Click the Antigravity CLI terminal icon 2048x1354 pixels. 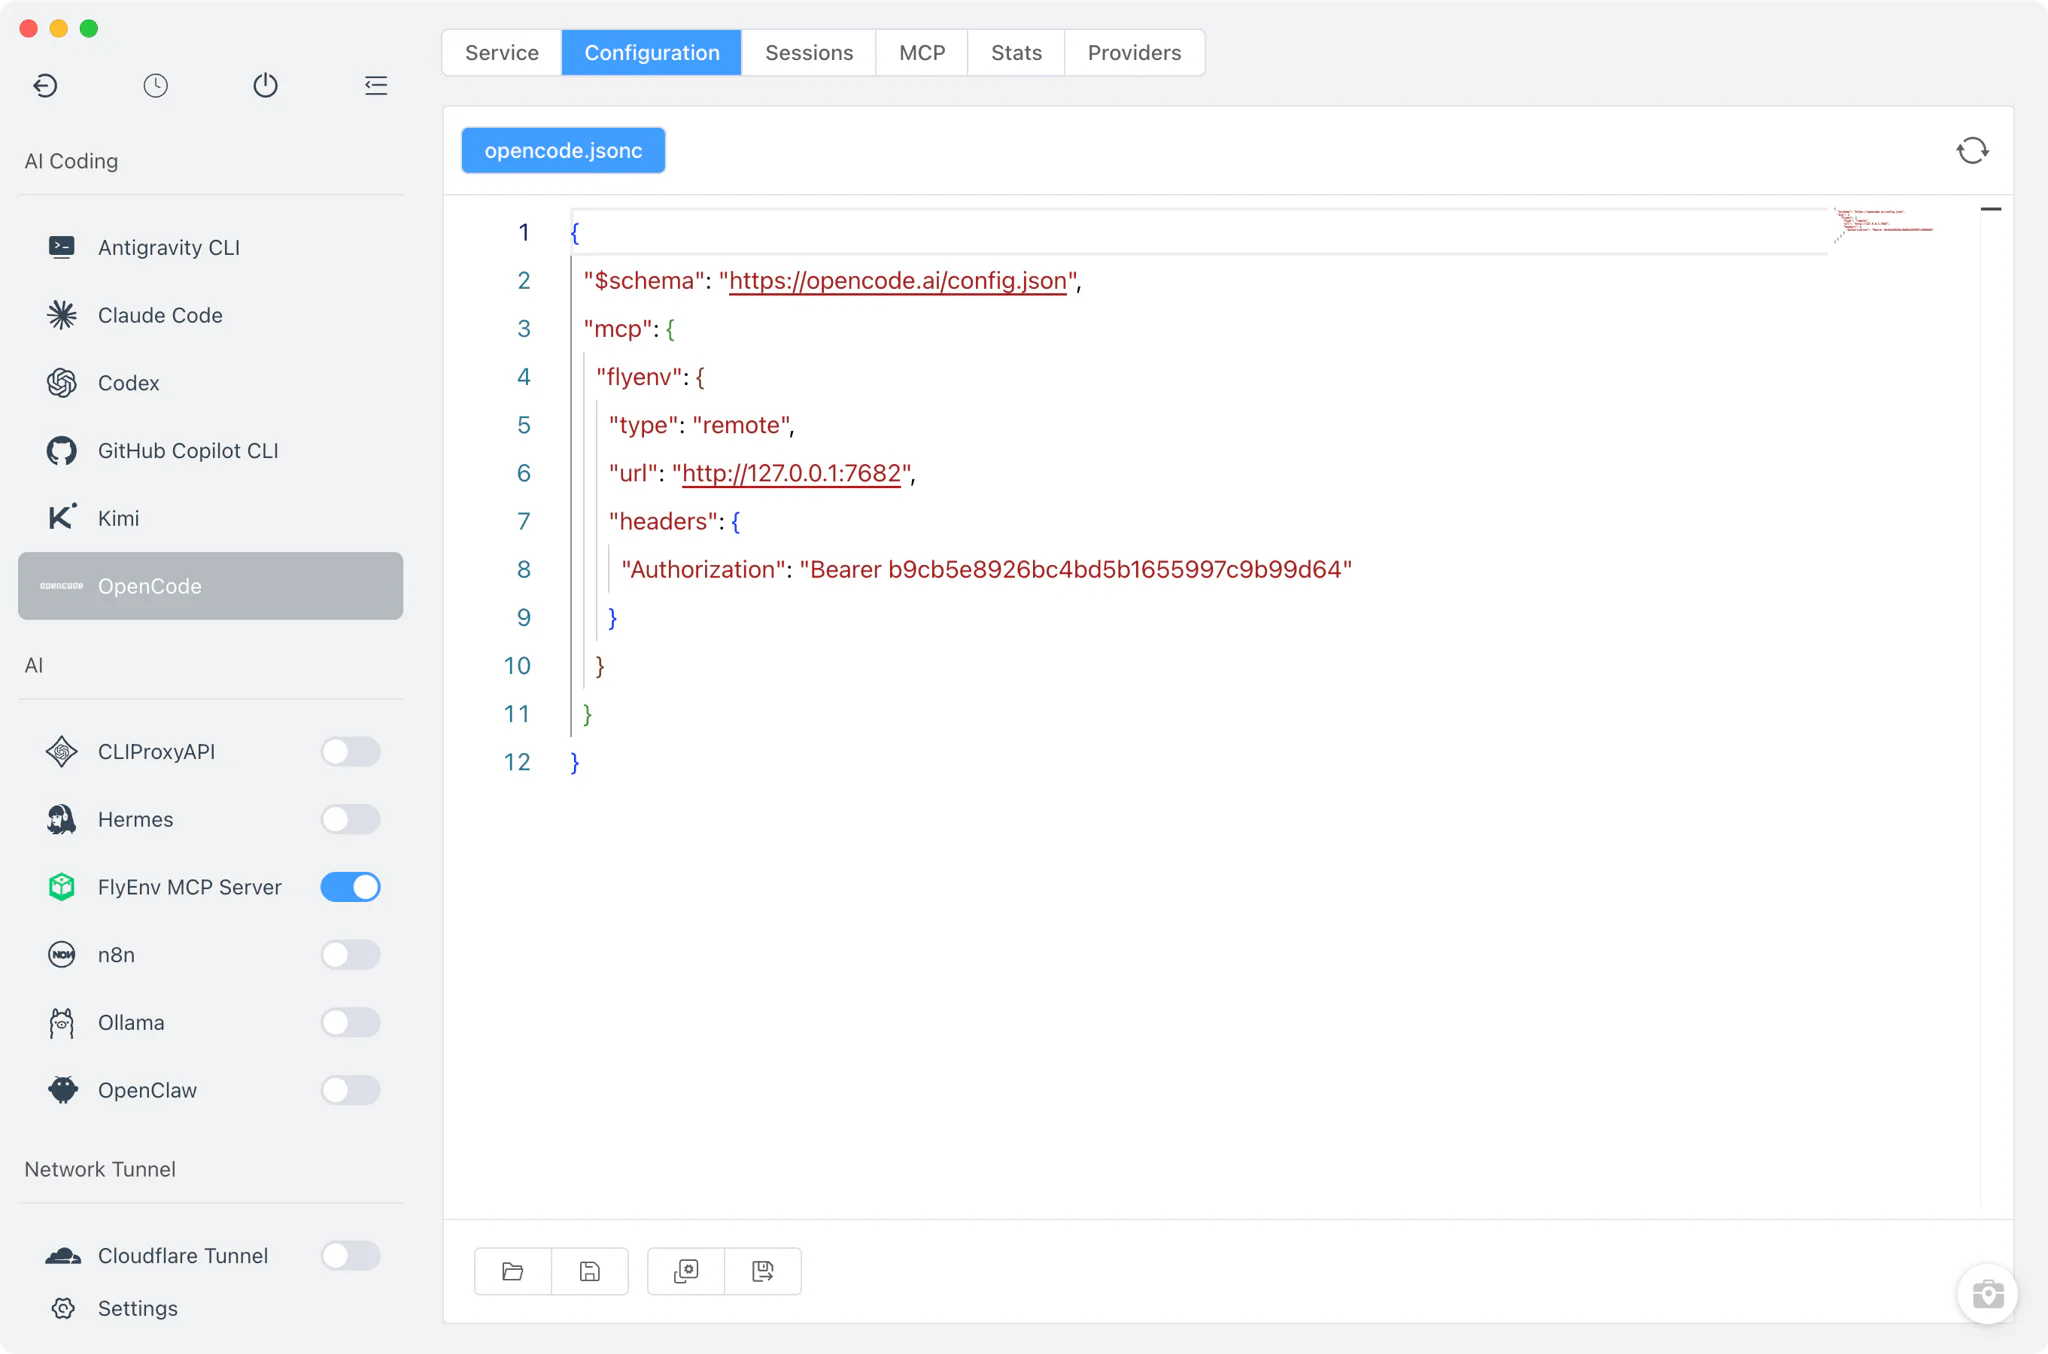coord(62,247)
